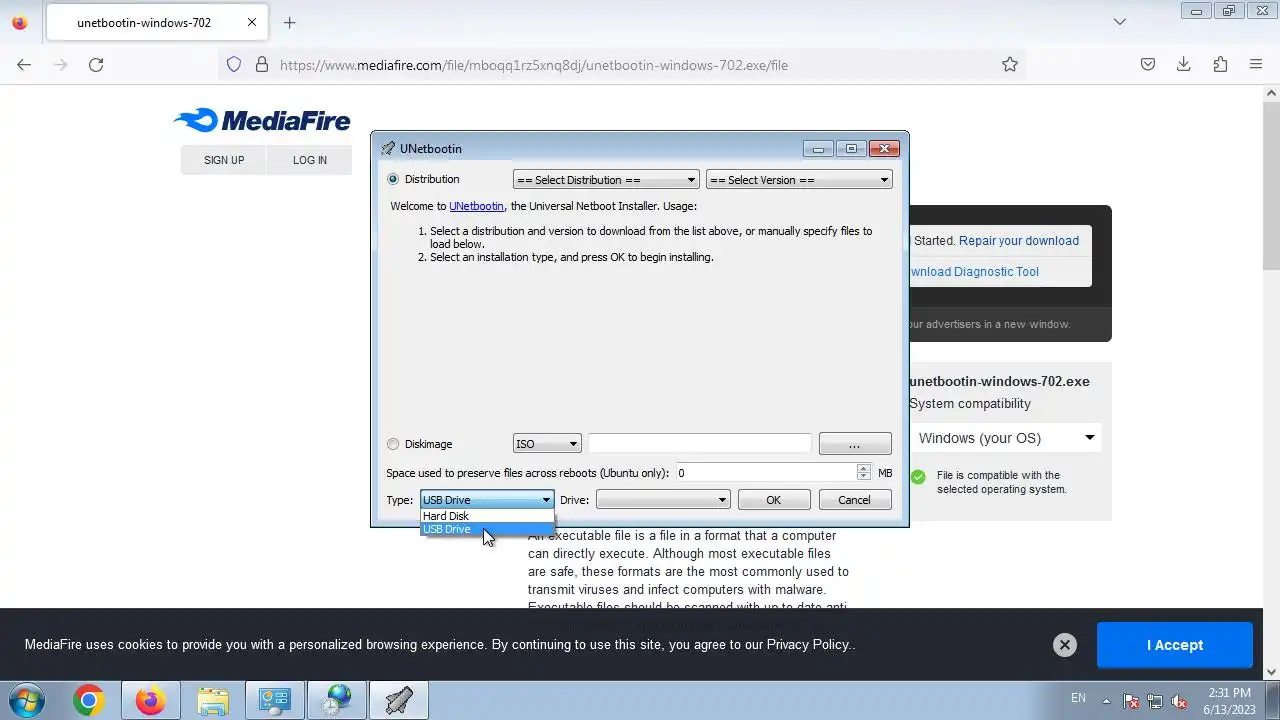Dismiss the cookie banner with the X icon
The height and width of the screenshot is (720, 1280).
pos(1065,645)
